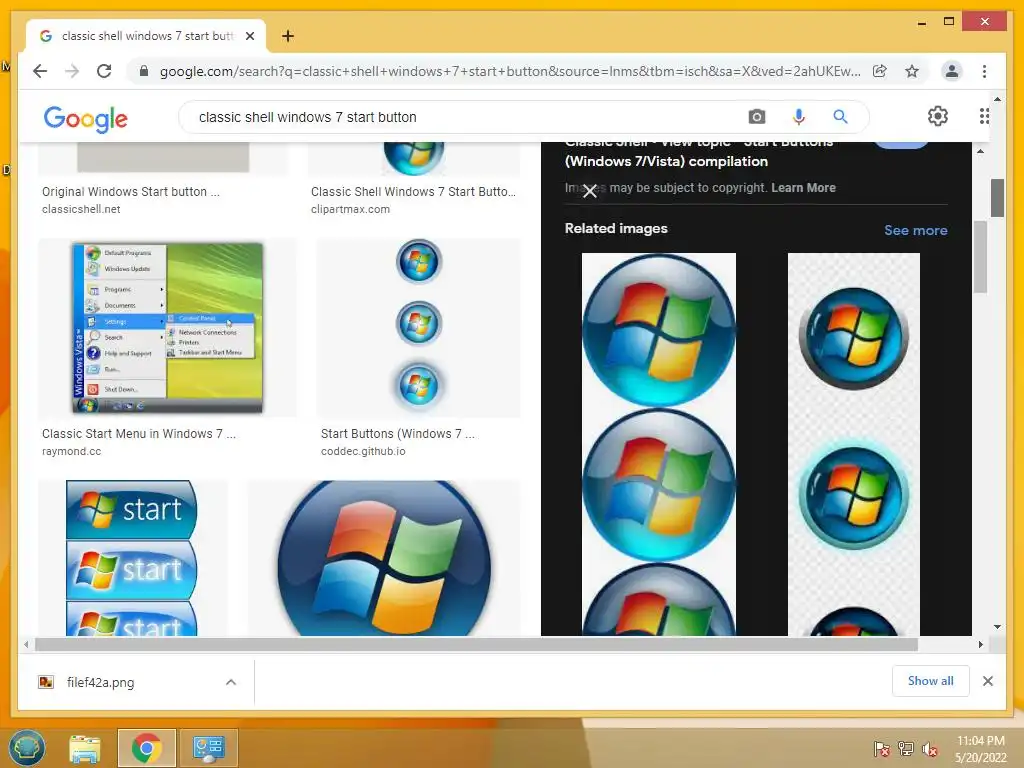
Task: Click the preview panel vertical scrollbar thumb
Action: [981, 257]
